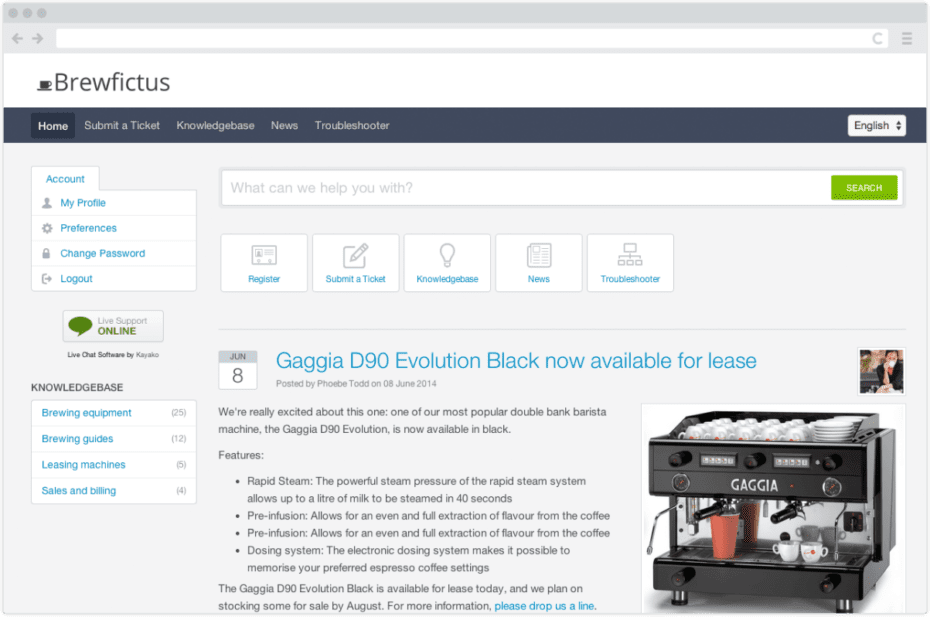Click the (4) count beside Sales and billing
Screen dimensions: 930x620
coord(181,491)
